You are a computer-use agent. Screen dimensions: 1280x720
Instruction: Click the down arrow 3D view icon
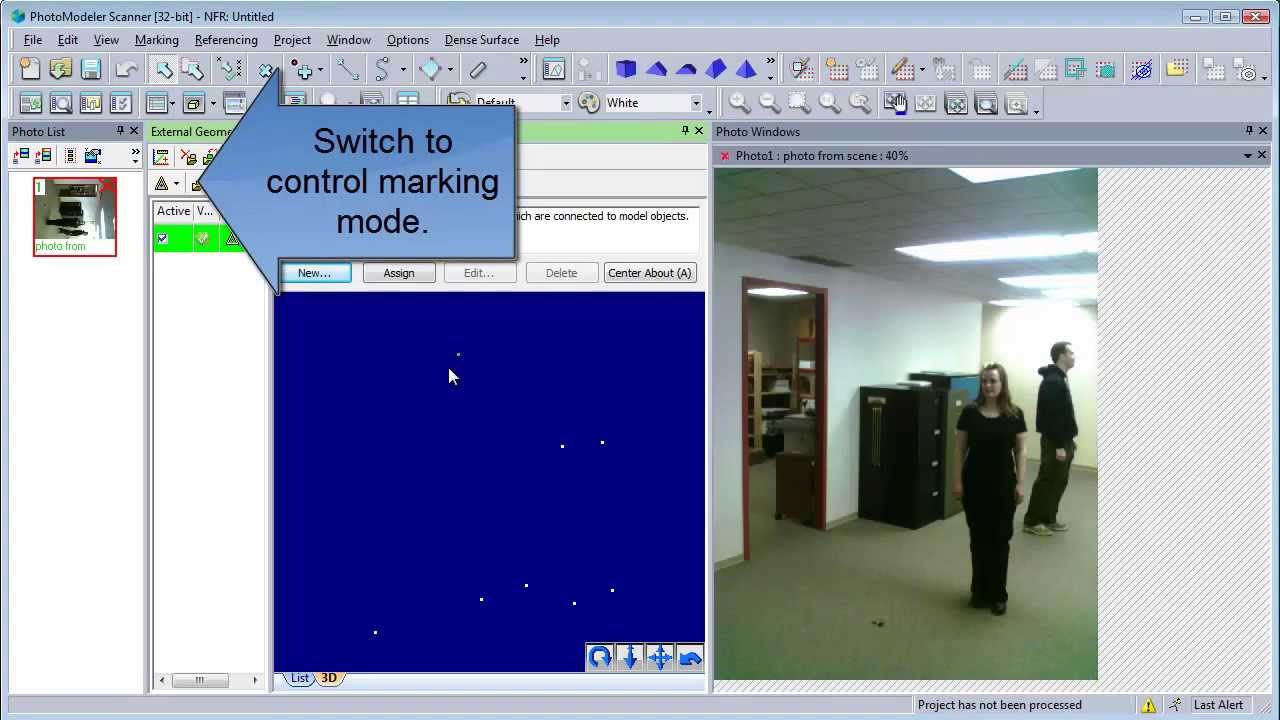(x=630, y=657)
